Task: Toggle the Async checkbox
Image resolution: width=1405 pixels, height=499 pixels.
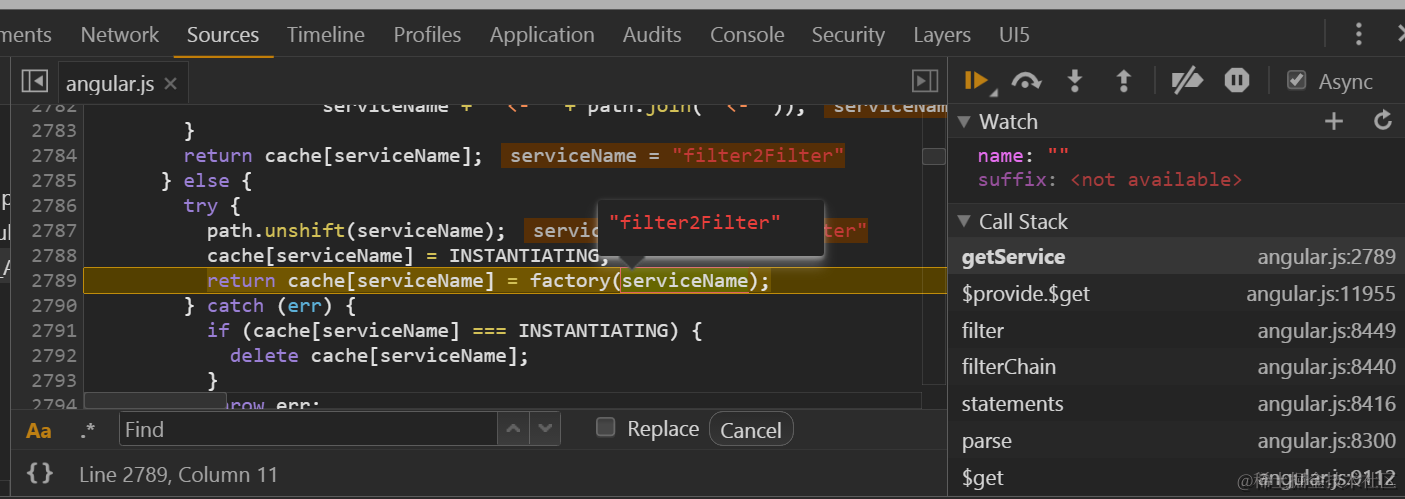Action: click(x=1297, y=81)
